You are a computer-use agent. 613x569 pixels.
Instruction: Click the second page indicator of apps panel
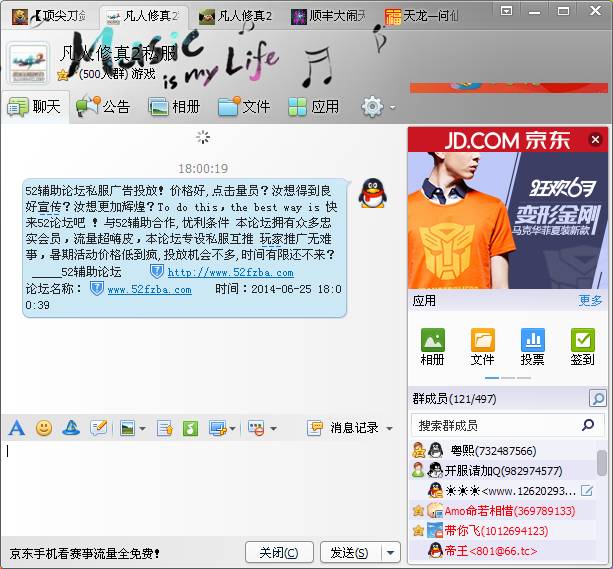pos(508,378)
